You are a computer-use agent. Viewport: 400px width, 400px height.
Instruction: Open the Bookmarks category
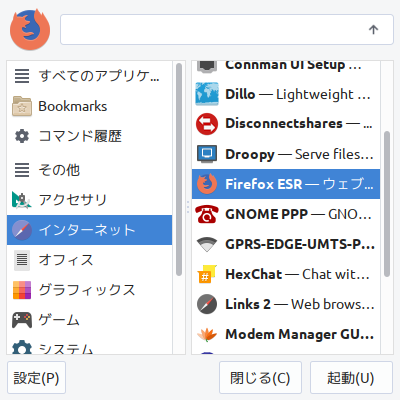pyautogui.click(x=89, y=106)
